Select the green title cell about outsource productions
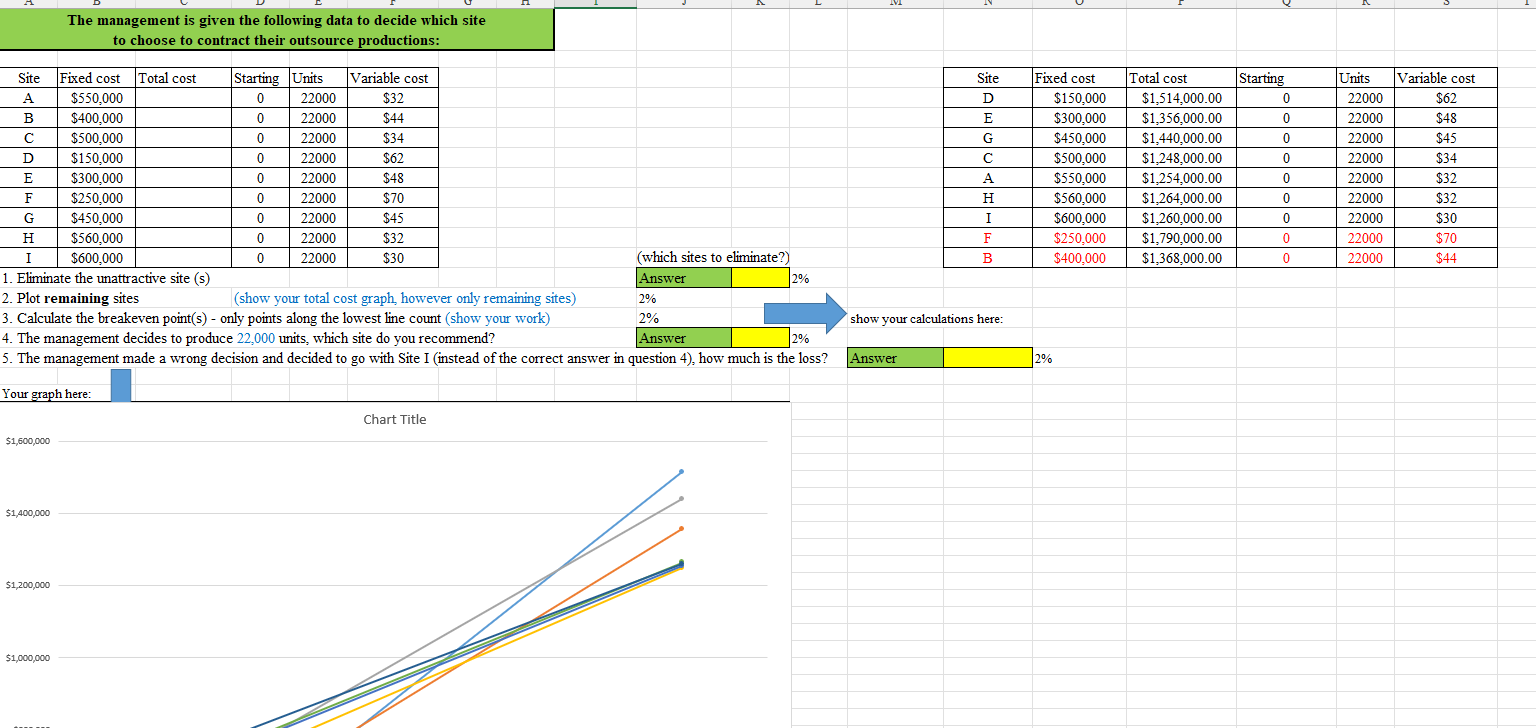This screenshot has height=728, width=1536. tap(277, 30)
